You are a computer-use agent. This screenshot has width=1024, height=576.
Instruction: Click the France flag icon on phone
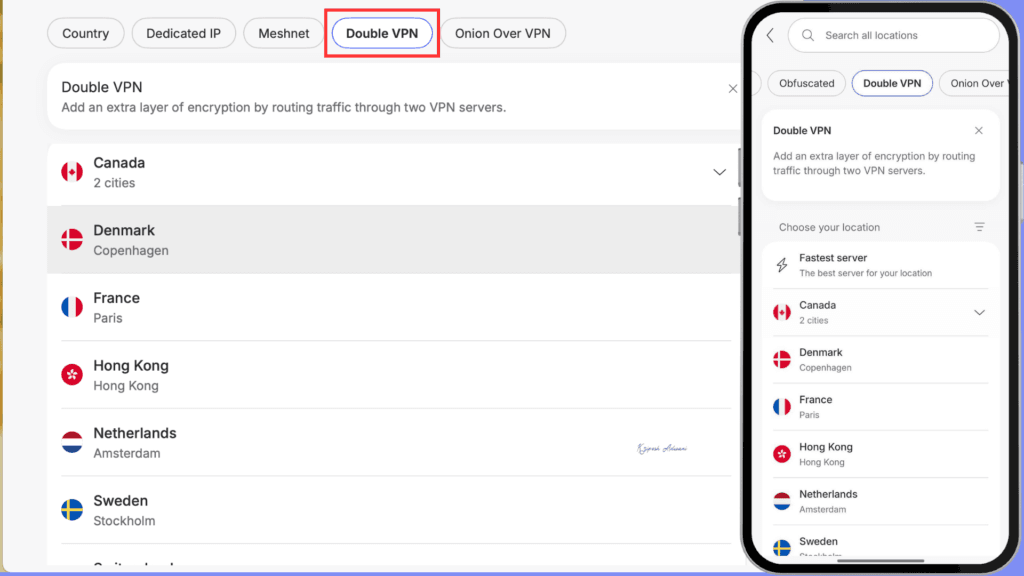[782, 407]
